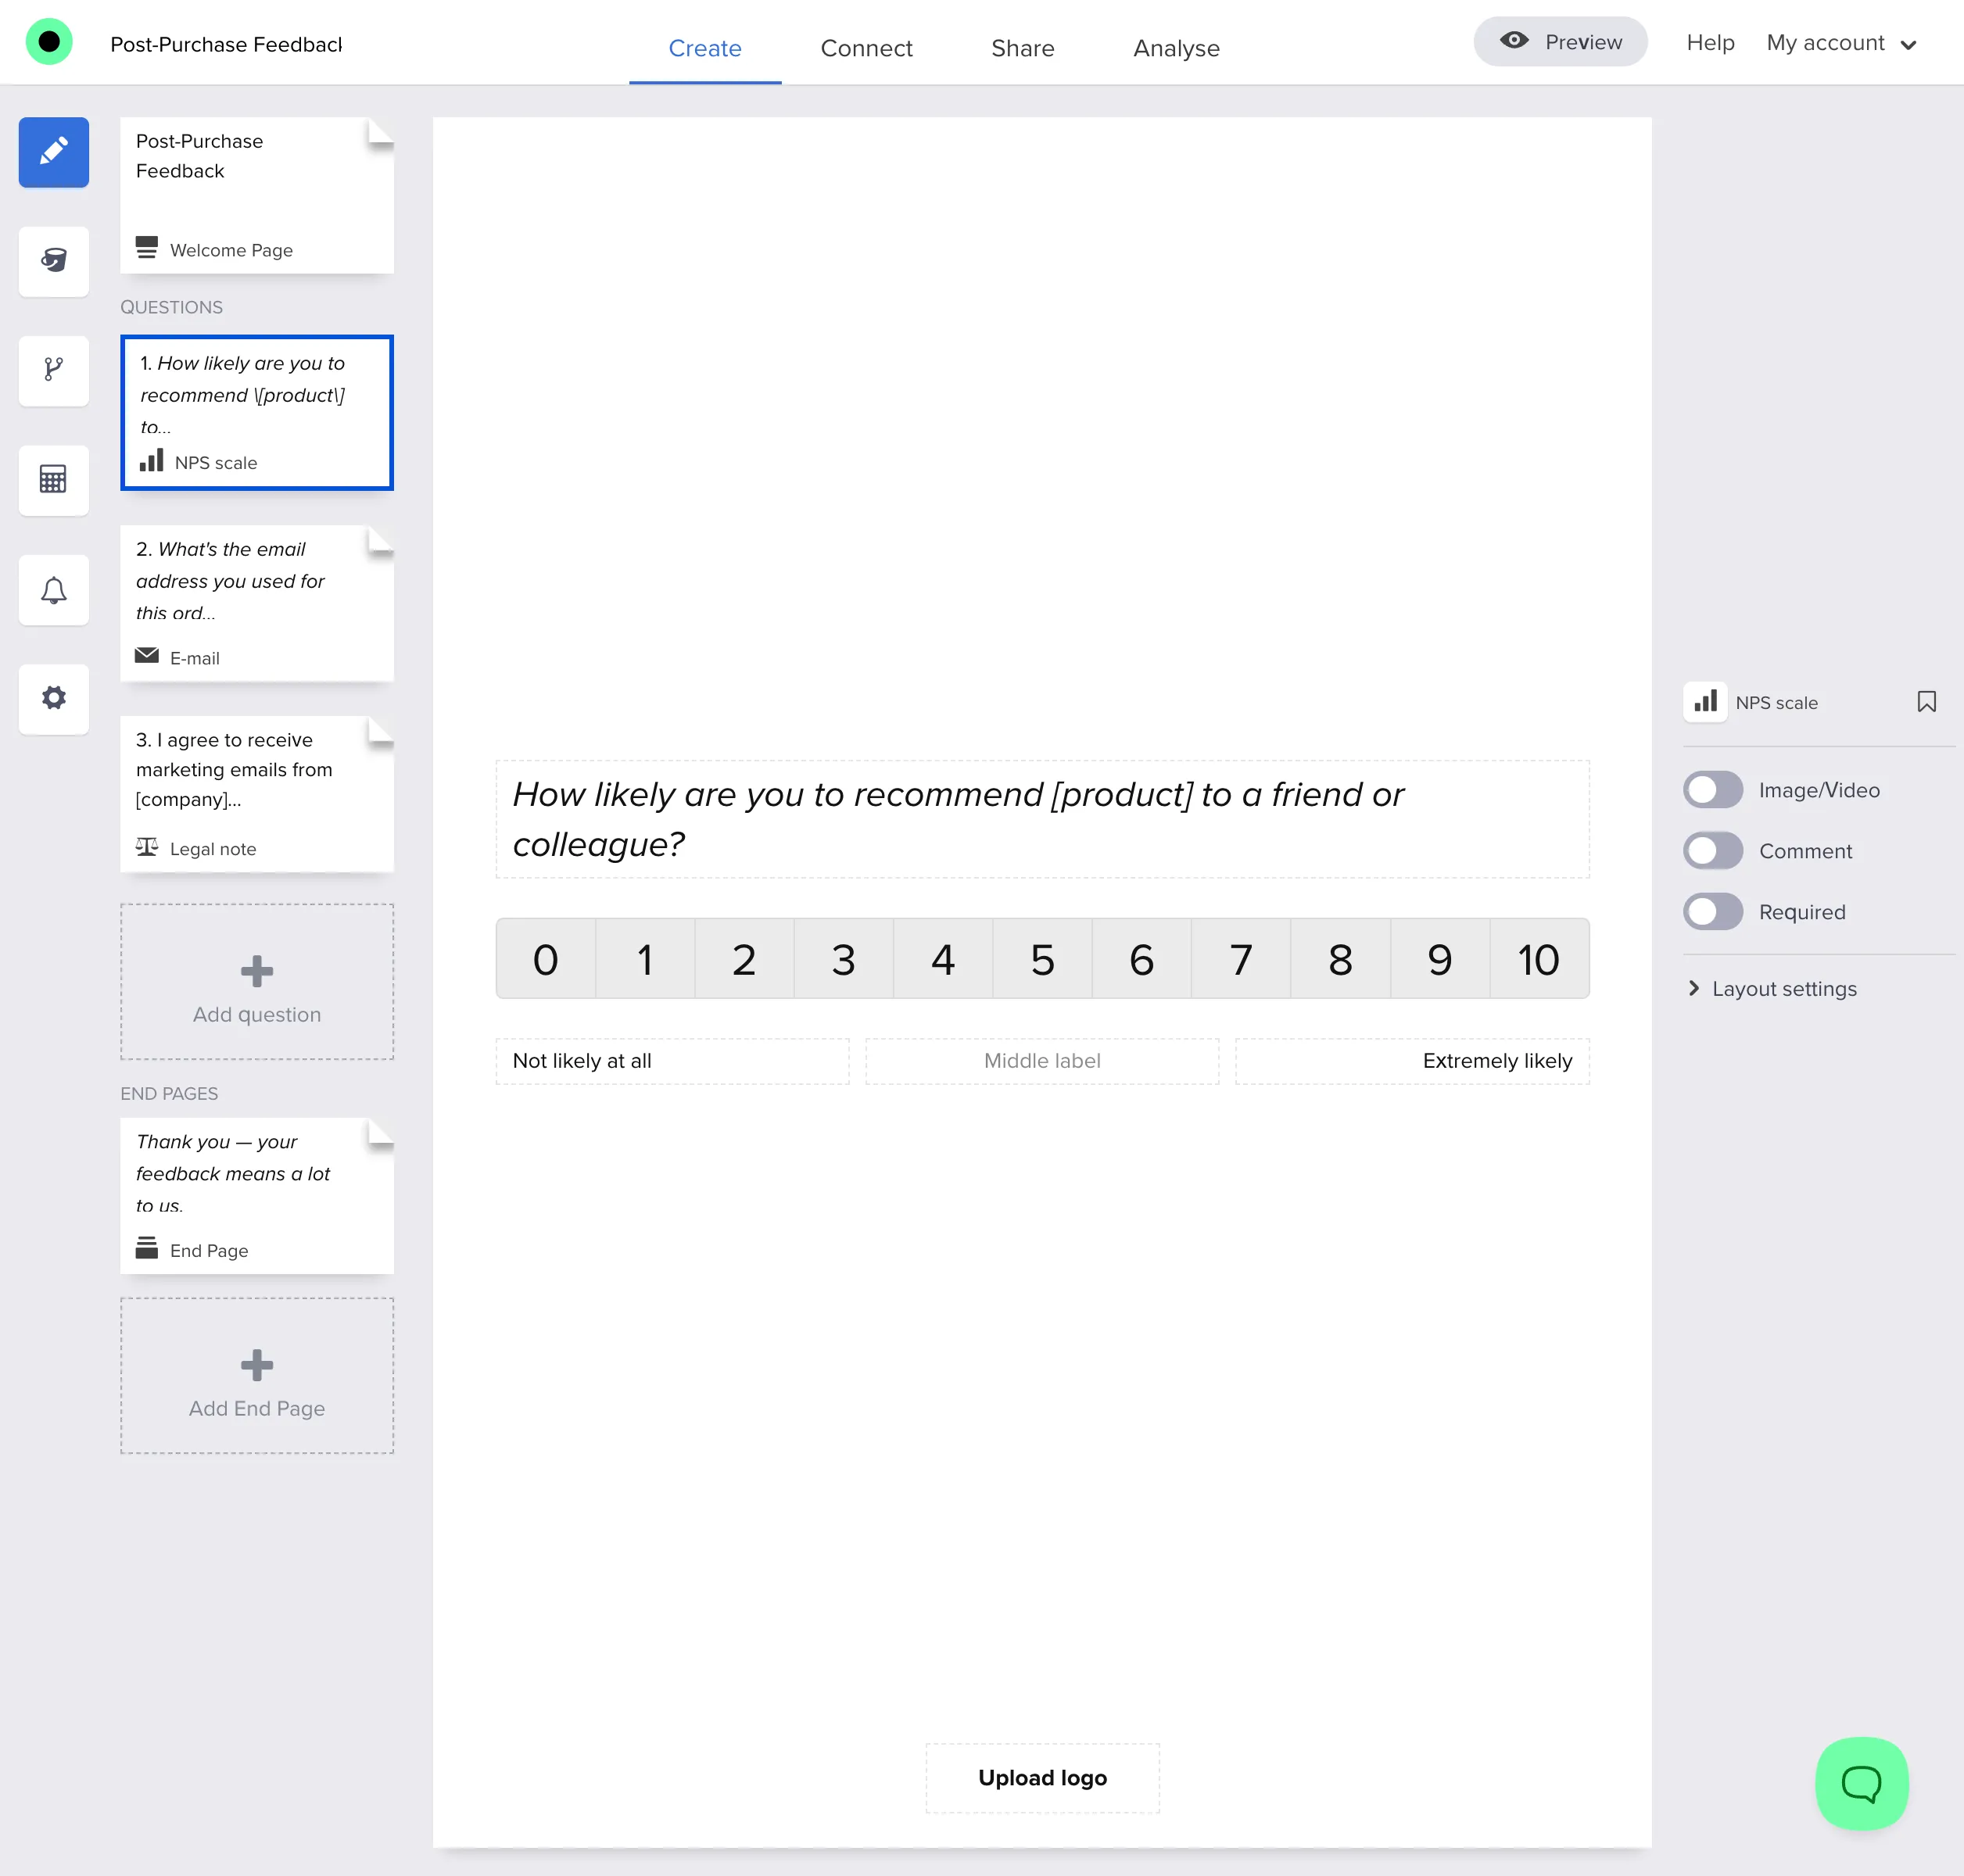
Task: Select score 9 on NPS scale
Action: (1440, 959)
